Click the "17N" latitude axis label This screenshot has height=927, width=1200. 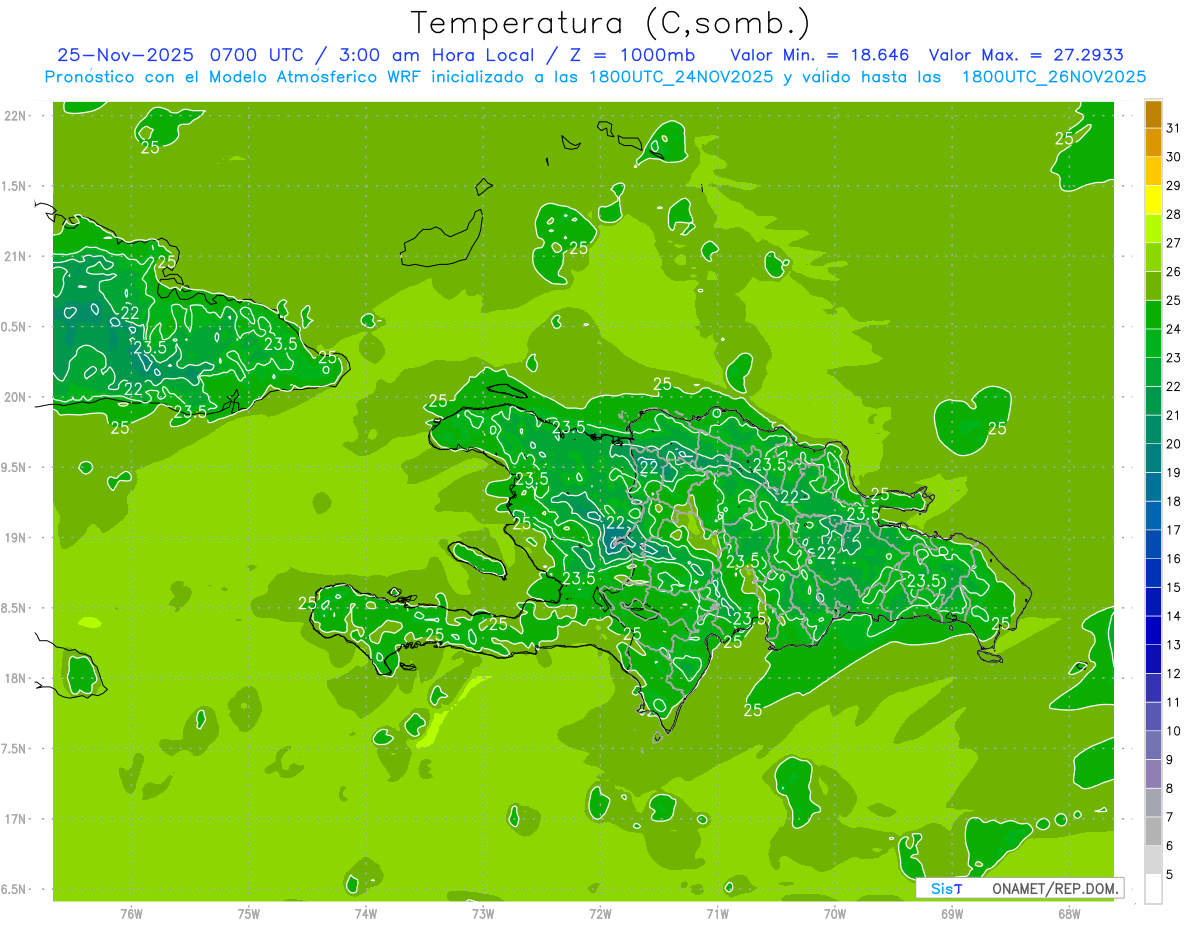(17, 819)
